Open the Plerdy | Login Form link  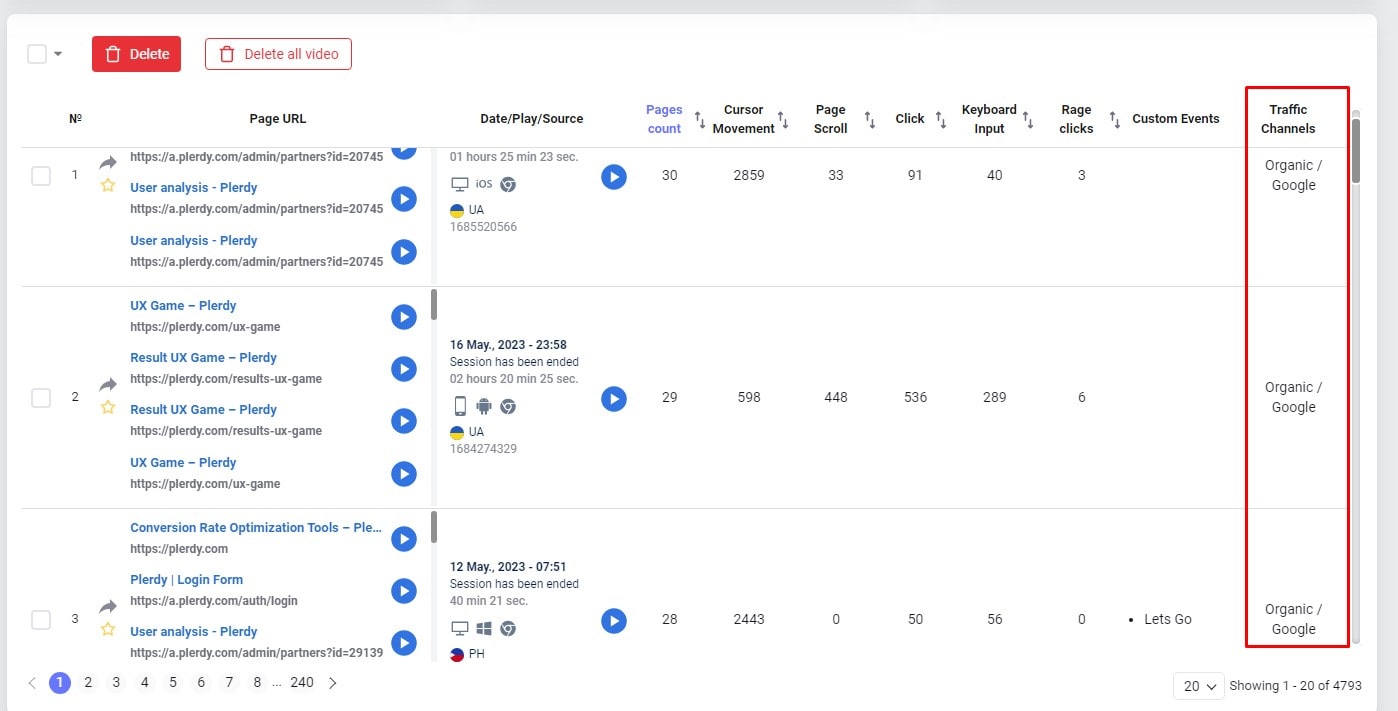click(x=186, y=579)
